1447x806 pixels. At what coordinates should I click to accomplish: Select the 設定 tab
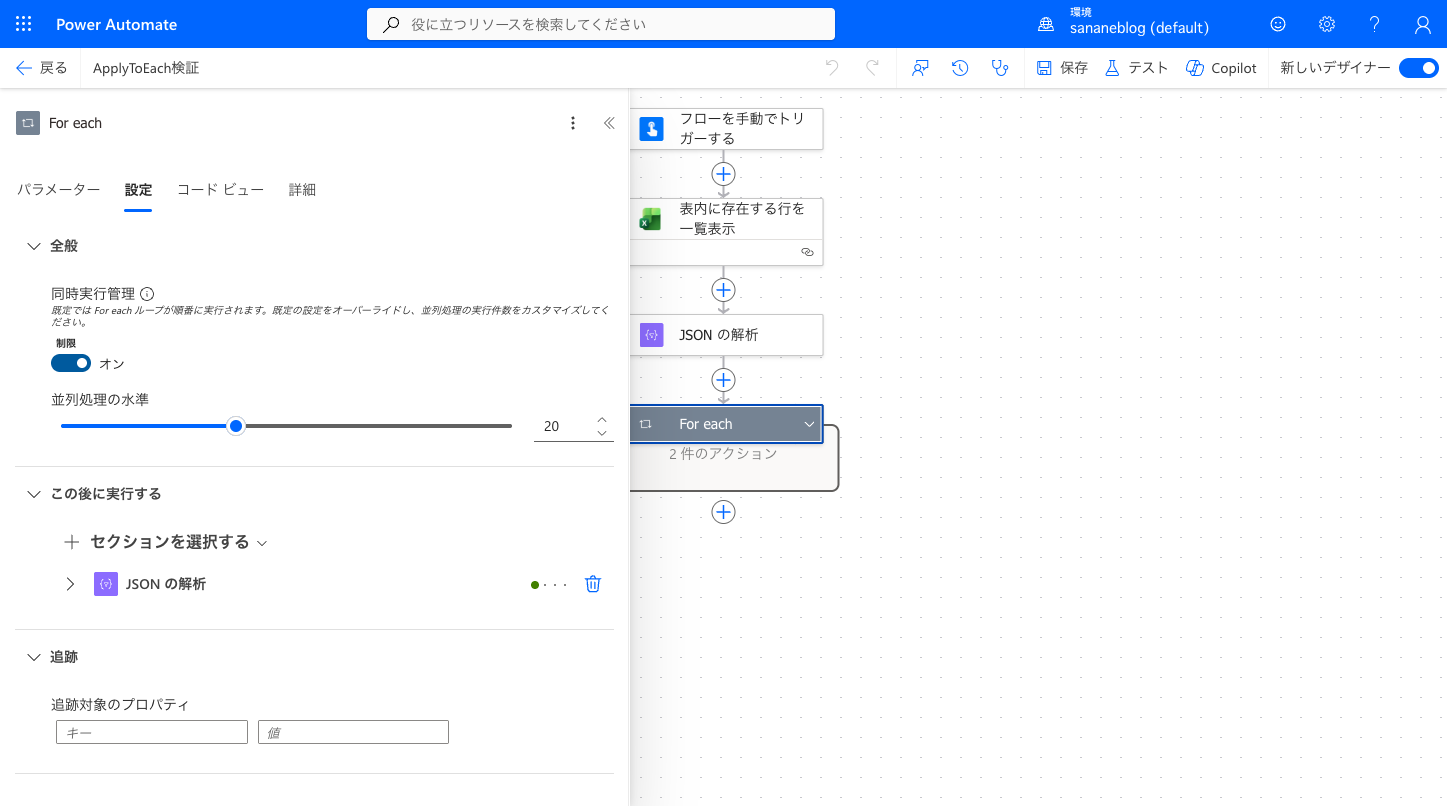[138, 190]
